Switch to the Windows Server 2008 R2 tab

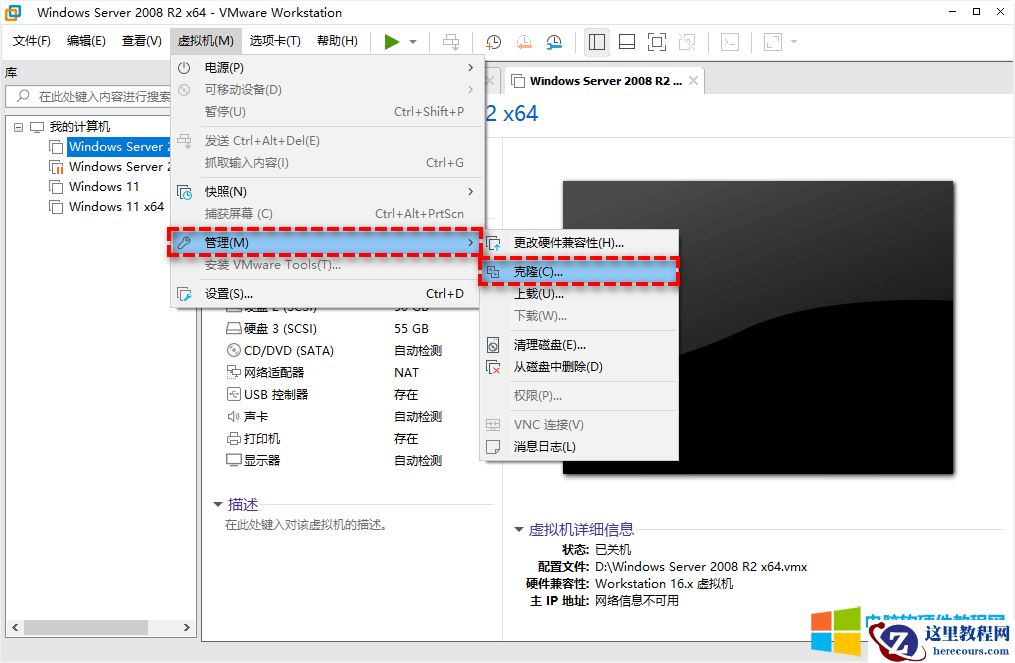pyautogui.click(x=605, y=81)
